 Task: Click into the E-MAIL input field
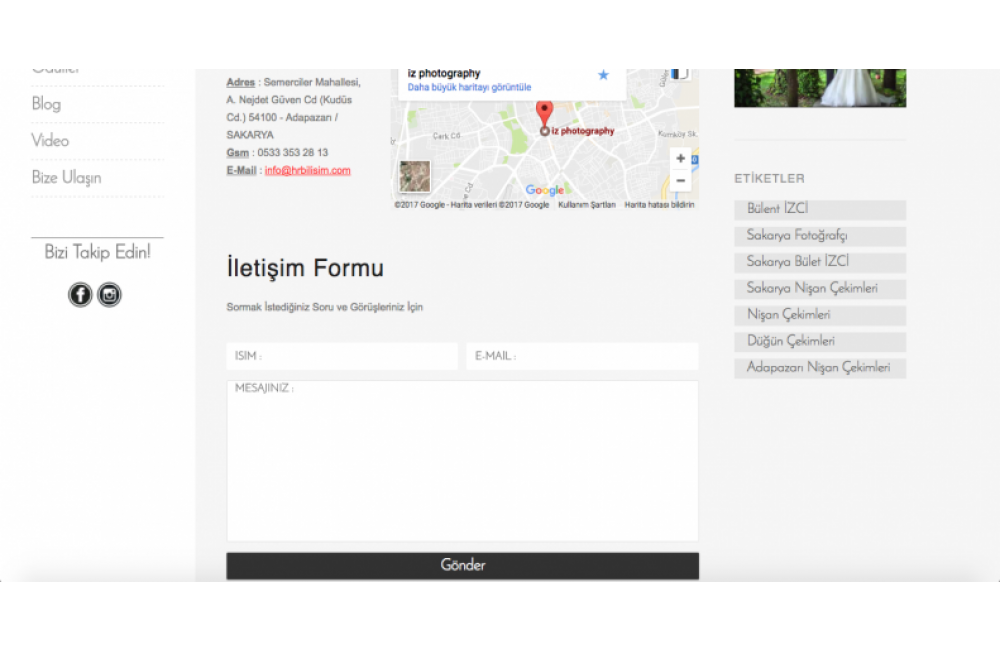581,356
